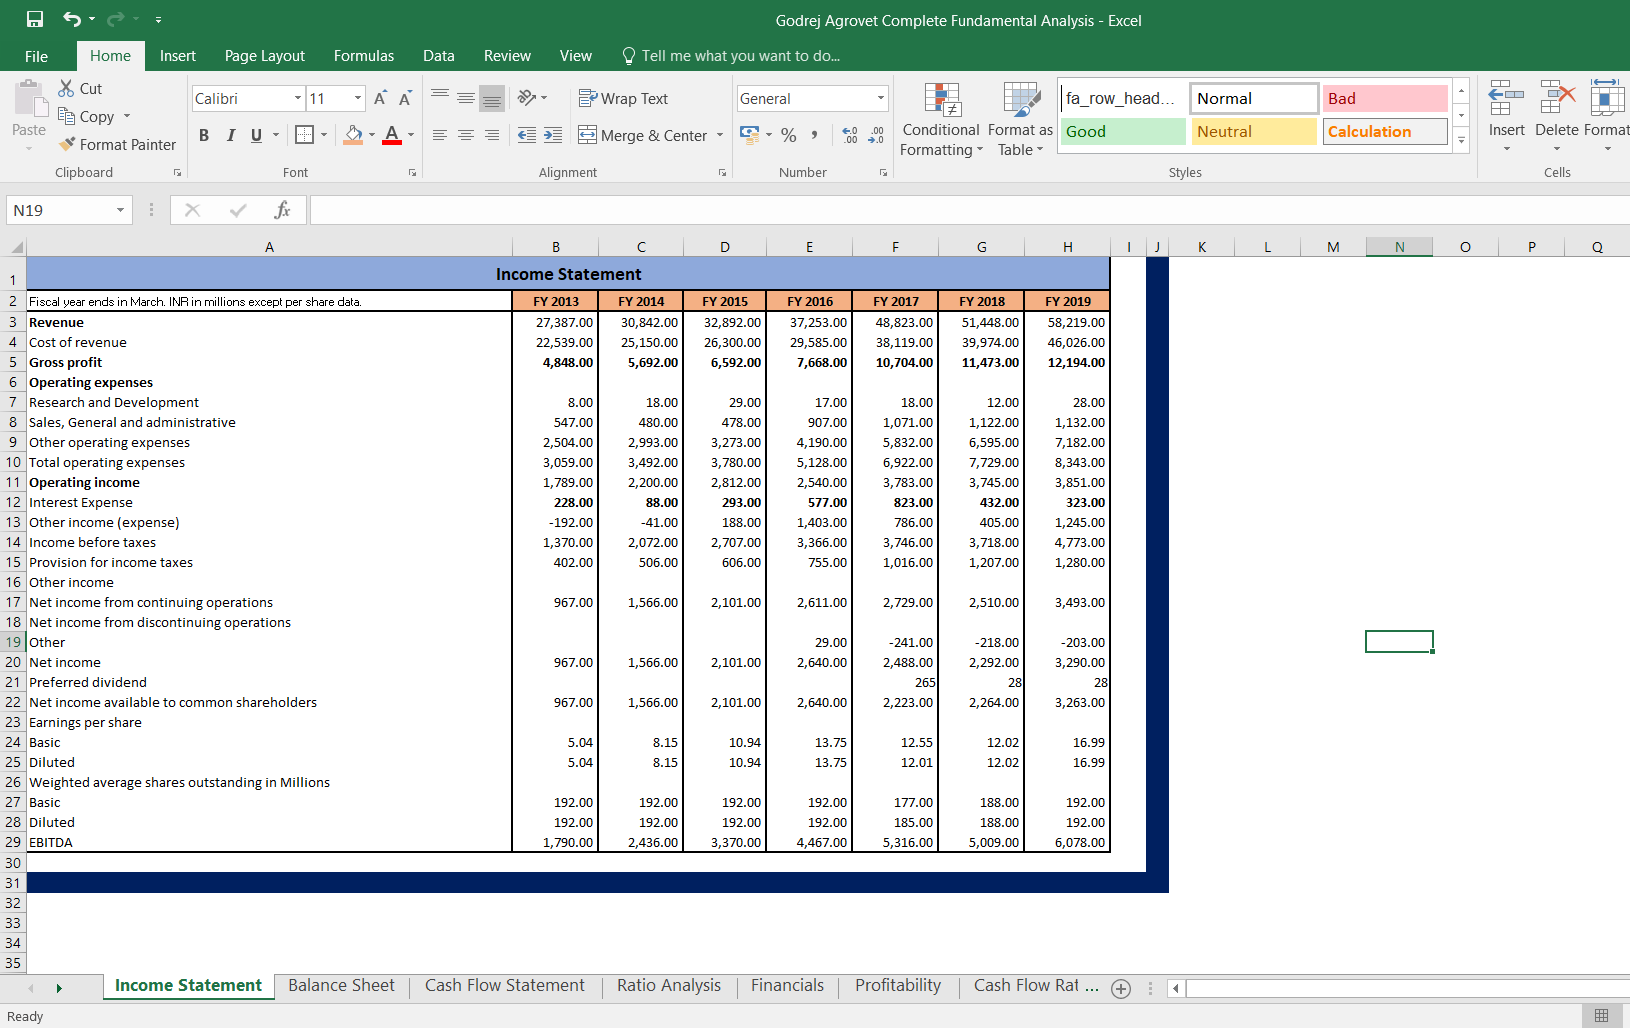1630x1028 pixels.
Task: Apply percent style format
Action: tap(789, 135)
